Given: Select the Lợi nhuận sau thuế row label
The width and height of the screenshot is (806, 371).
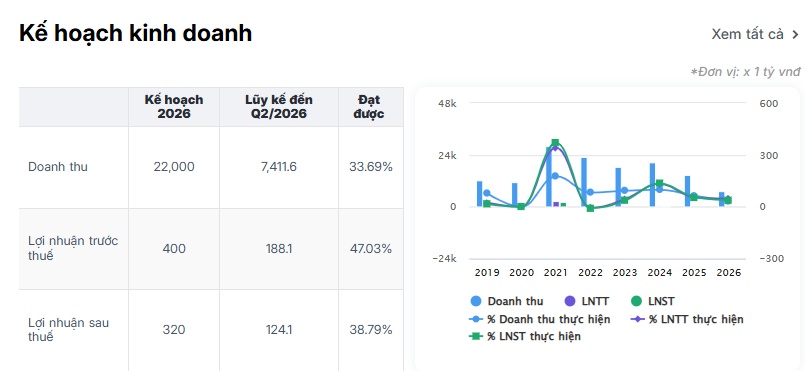Looking at the screenshot, I should tap(68, 330).
